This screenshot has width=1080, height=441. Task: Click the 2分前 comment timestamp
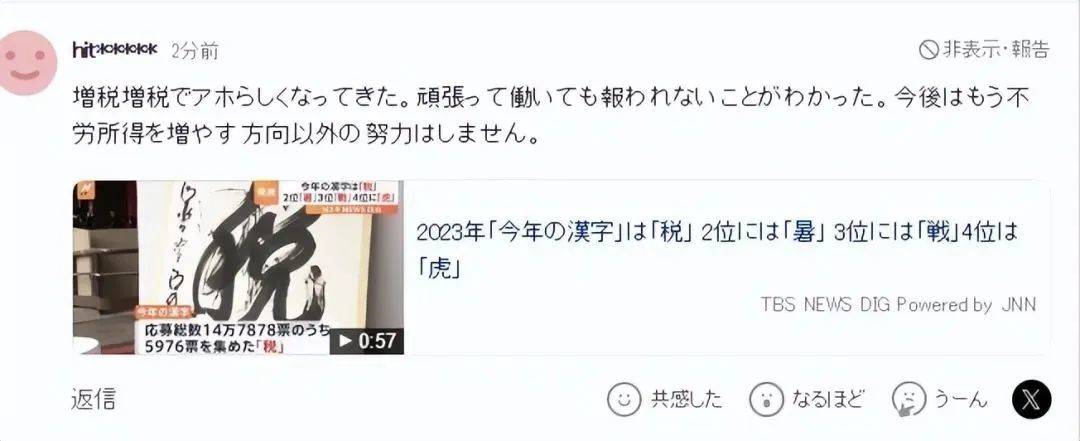(x=195, y=50)
